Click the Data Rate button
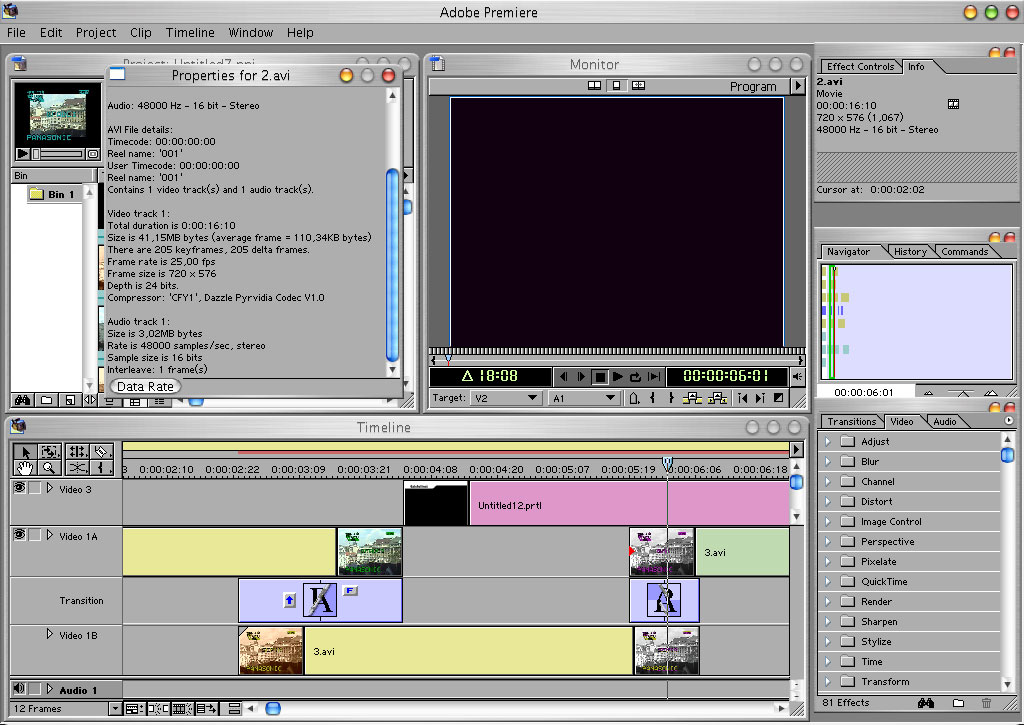 click(x=145, y=387)
